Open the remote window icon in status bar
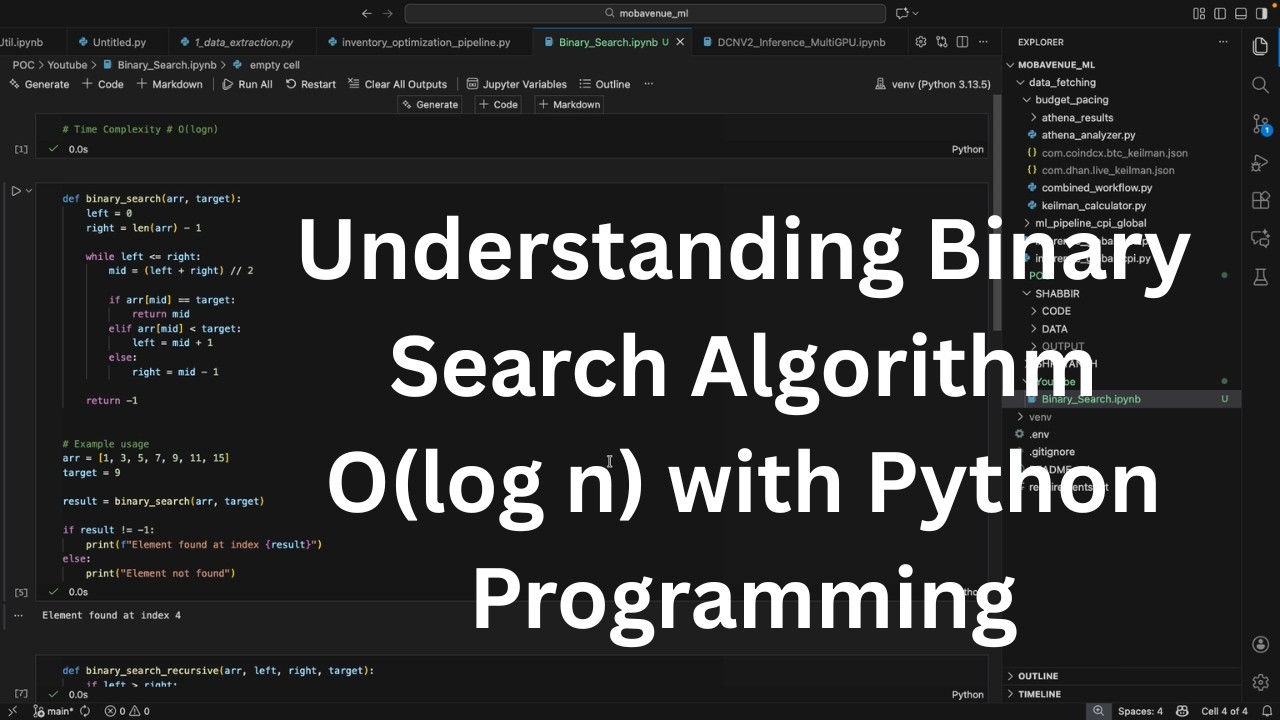1280x720 pixels. pyautogui.click(x=12, y=711)
